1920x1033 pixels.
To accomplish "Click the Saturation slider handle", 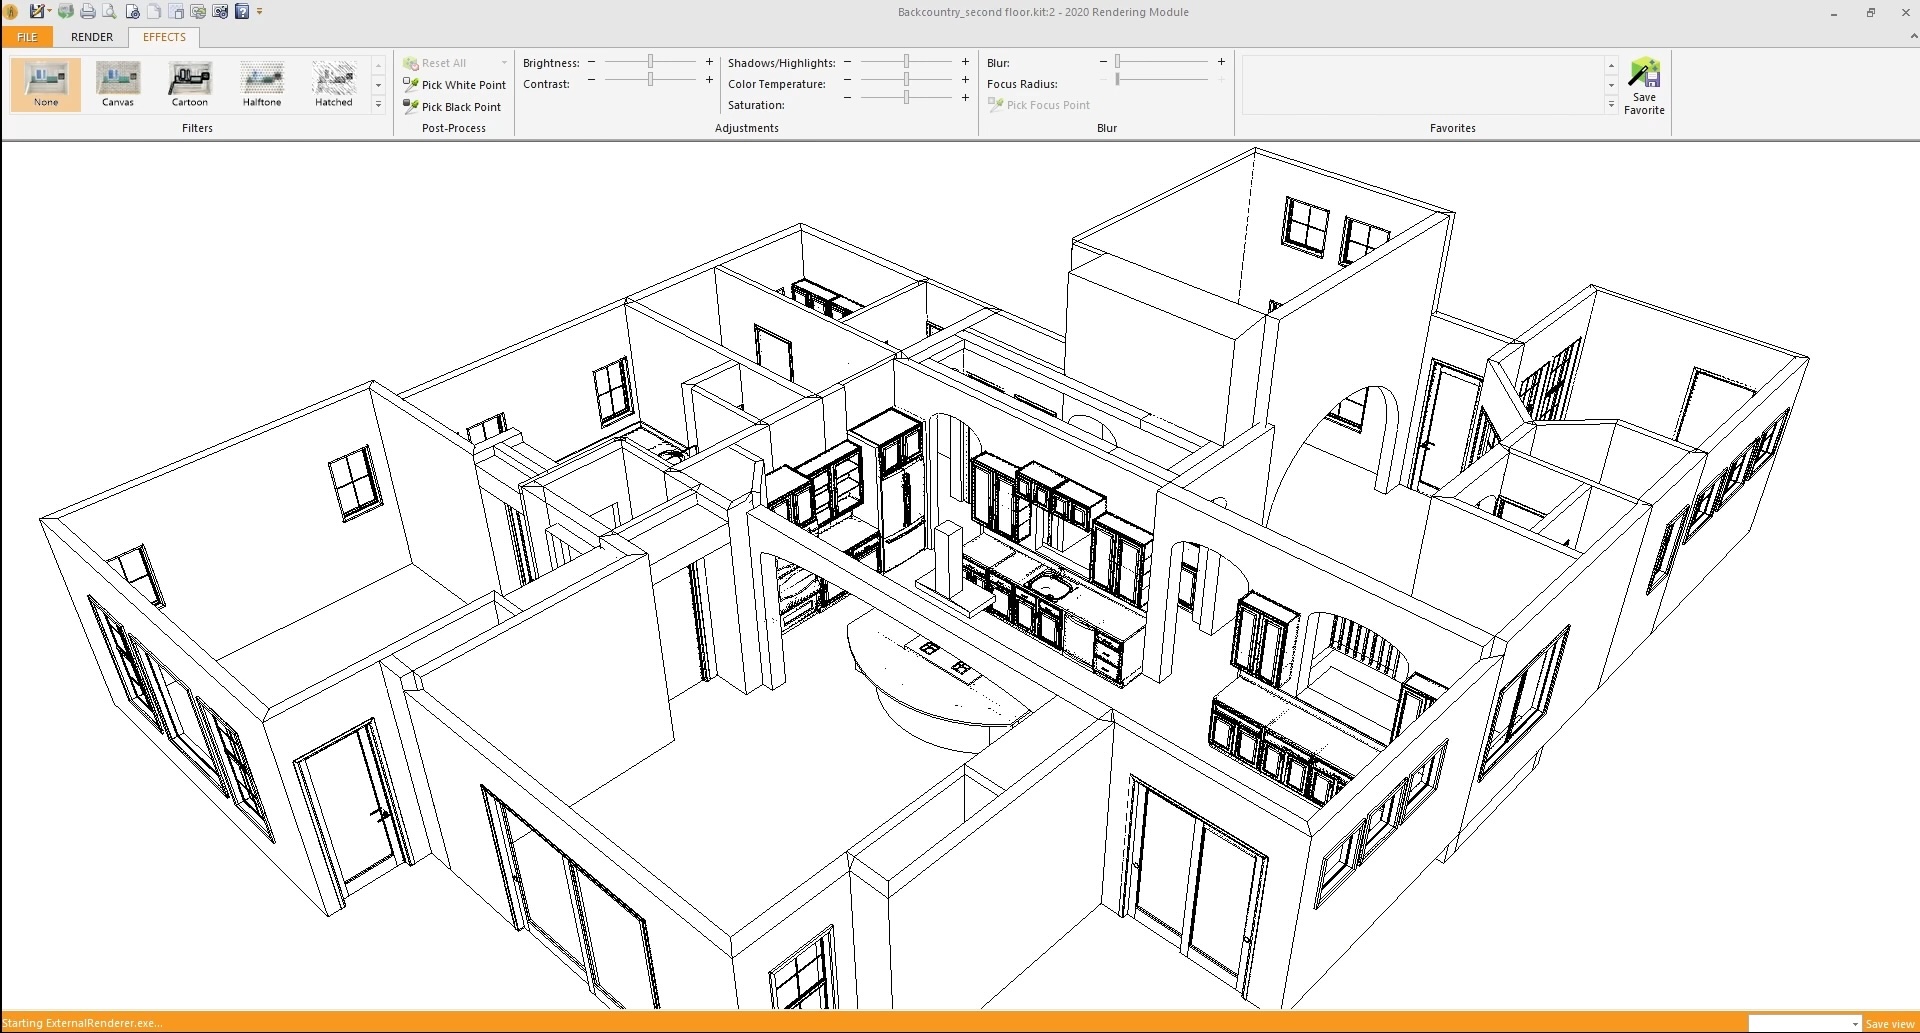I will click(906, 98).
